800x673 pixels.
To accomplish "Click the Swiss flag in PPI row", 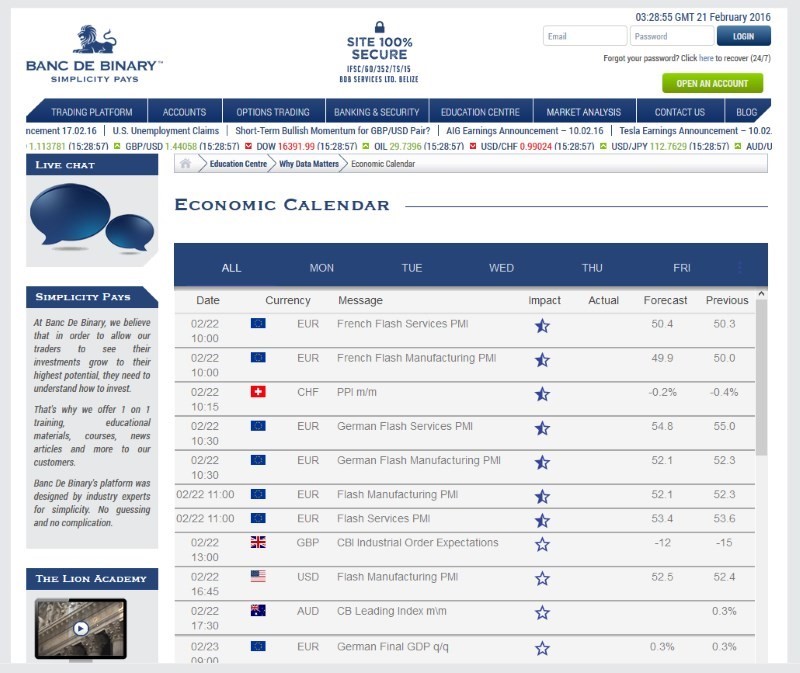I will tap(258, 391).
